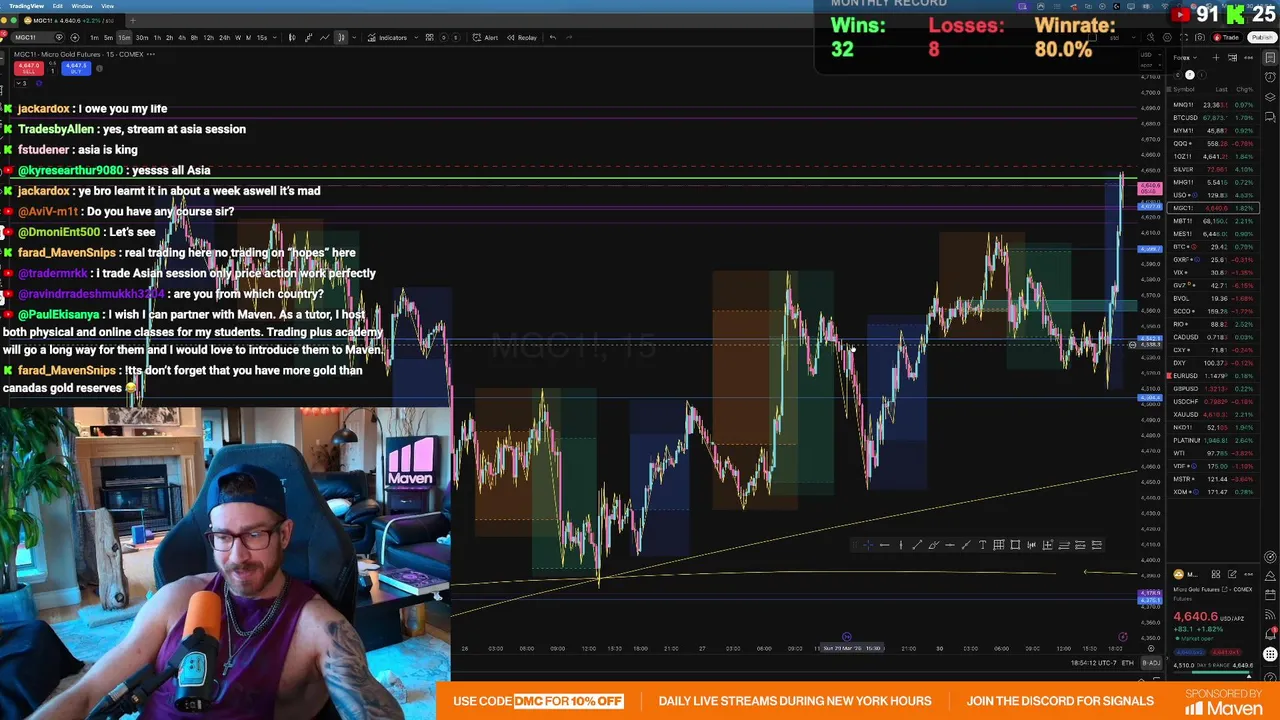Expand the timeframe dropdown arrow after 15s
1280x720 pixels.
point(274,37)
